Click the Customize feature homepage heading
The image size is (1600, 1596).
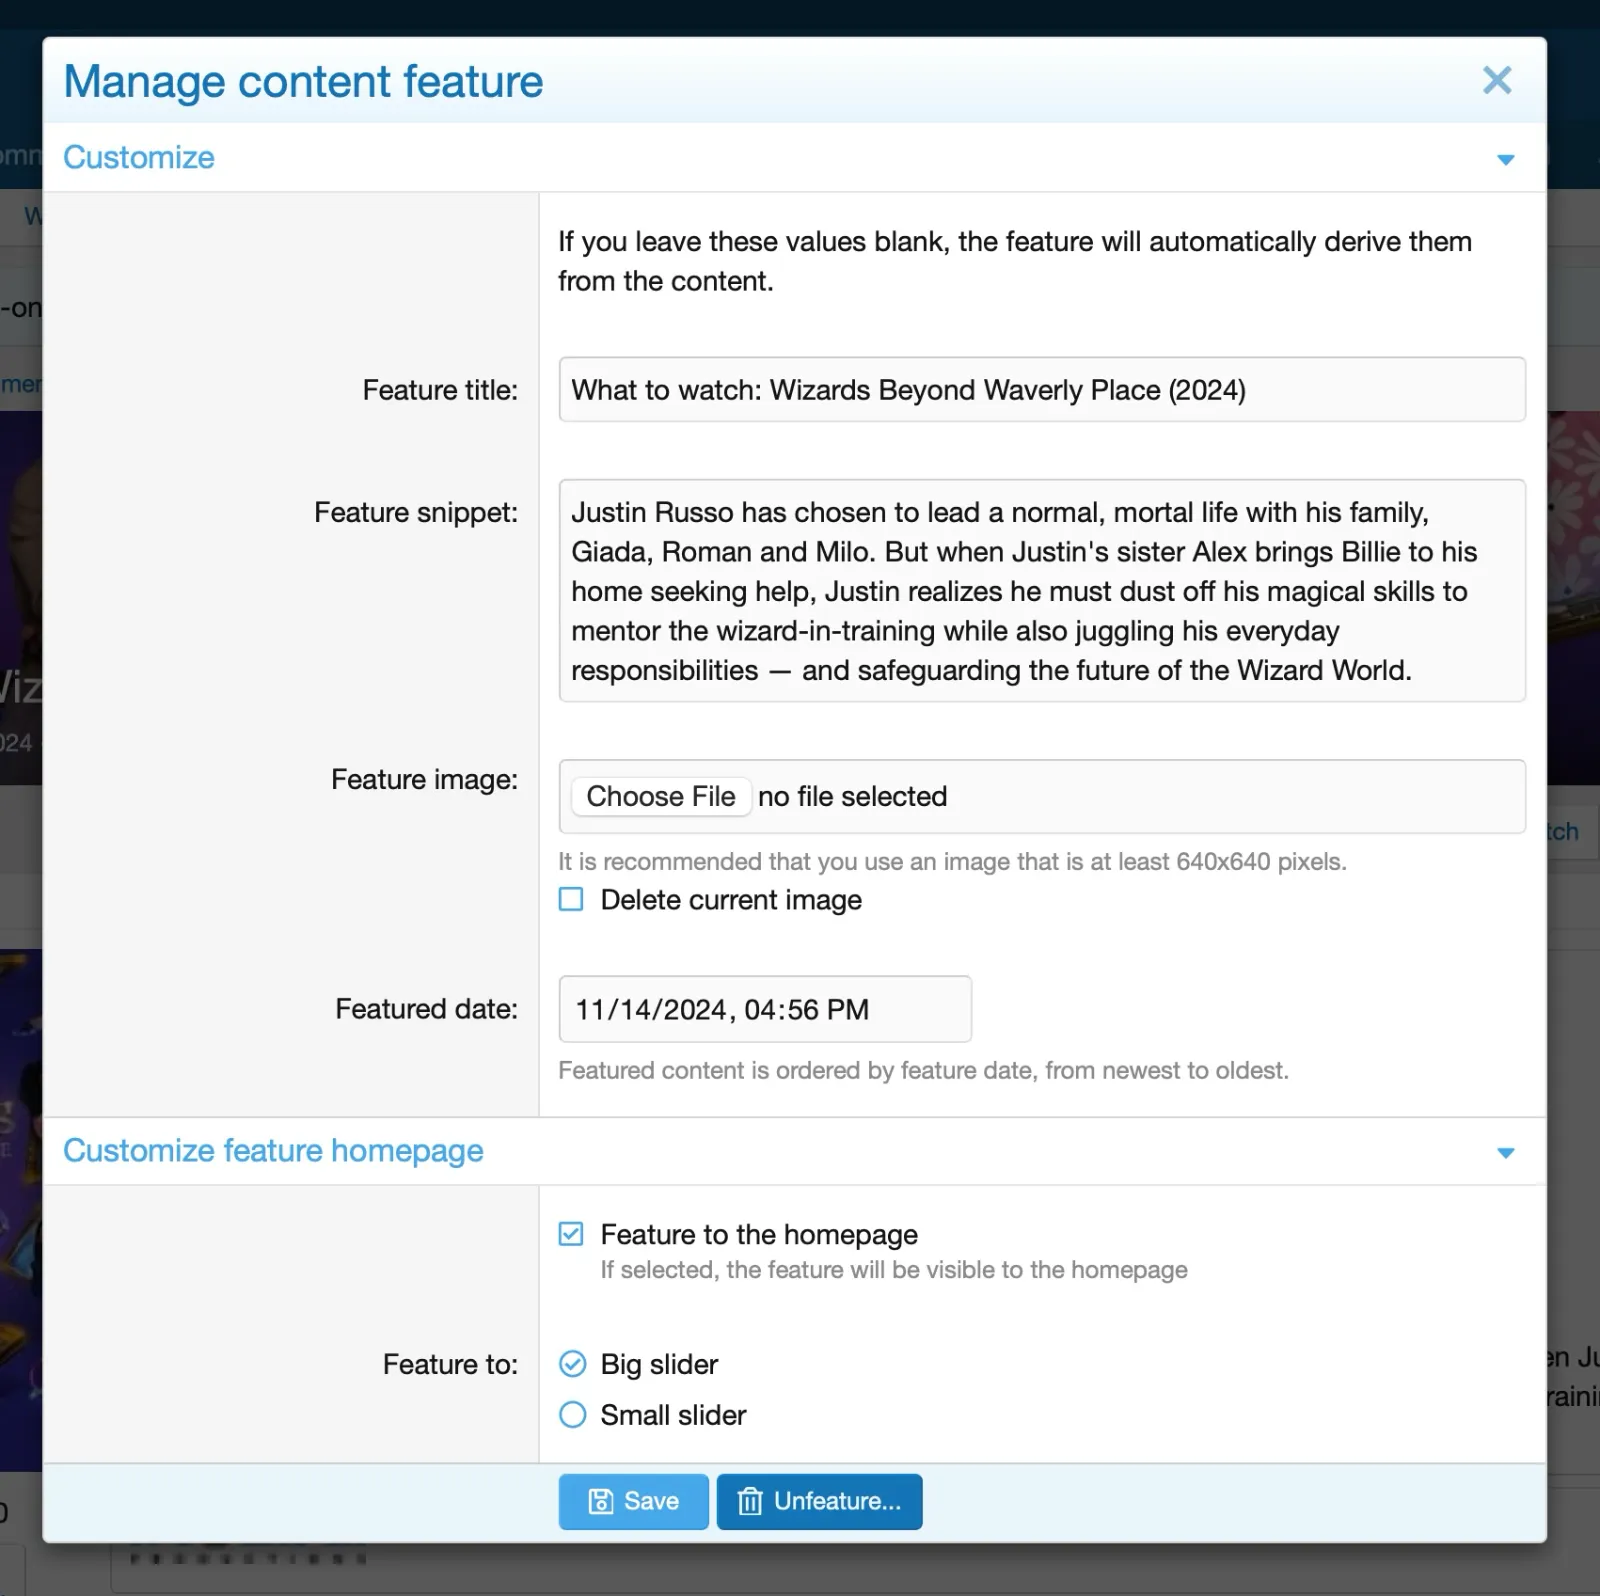273,1150
